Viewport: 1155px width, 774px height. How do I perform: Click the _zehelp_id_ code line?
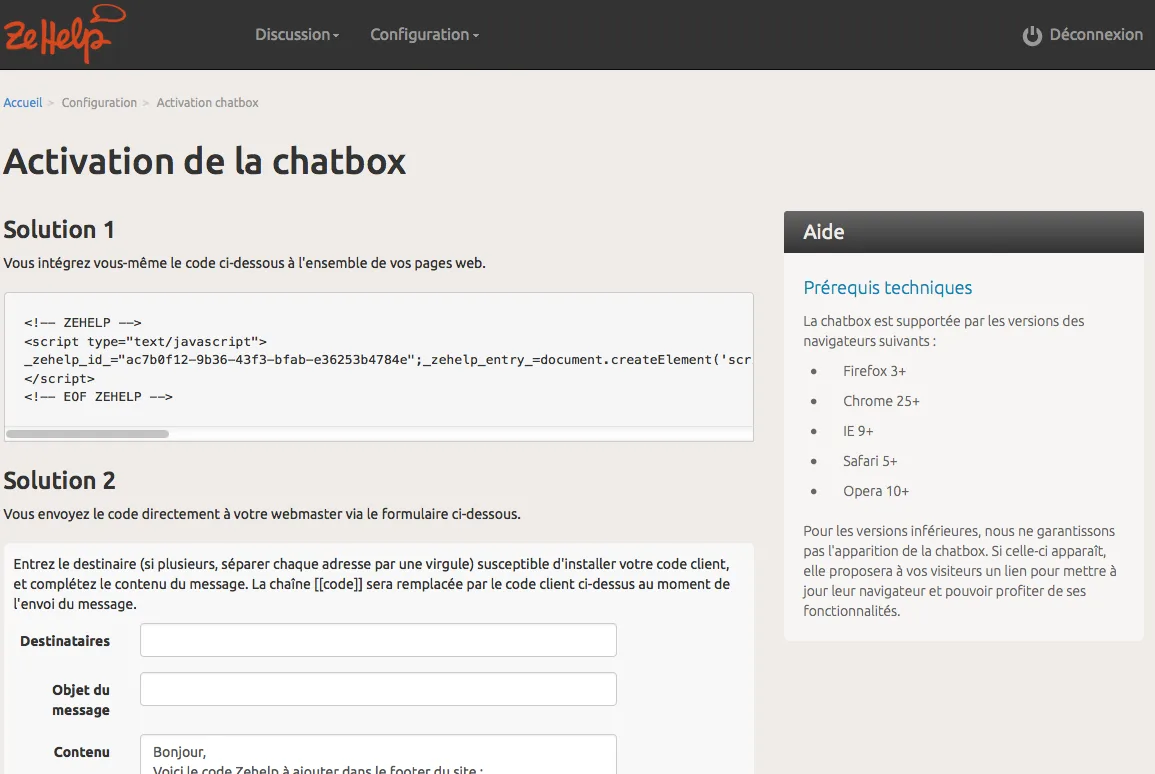click(x=387, y=359)
